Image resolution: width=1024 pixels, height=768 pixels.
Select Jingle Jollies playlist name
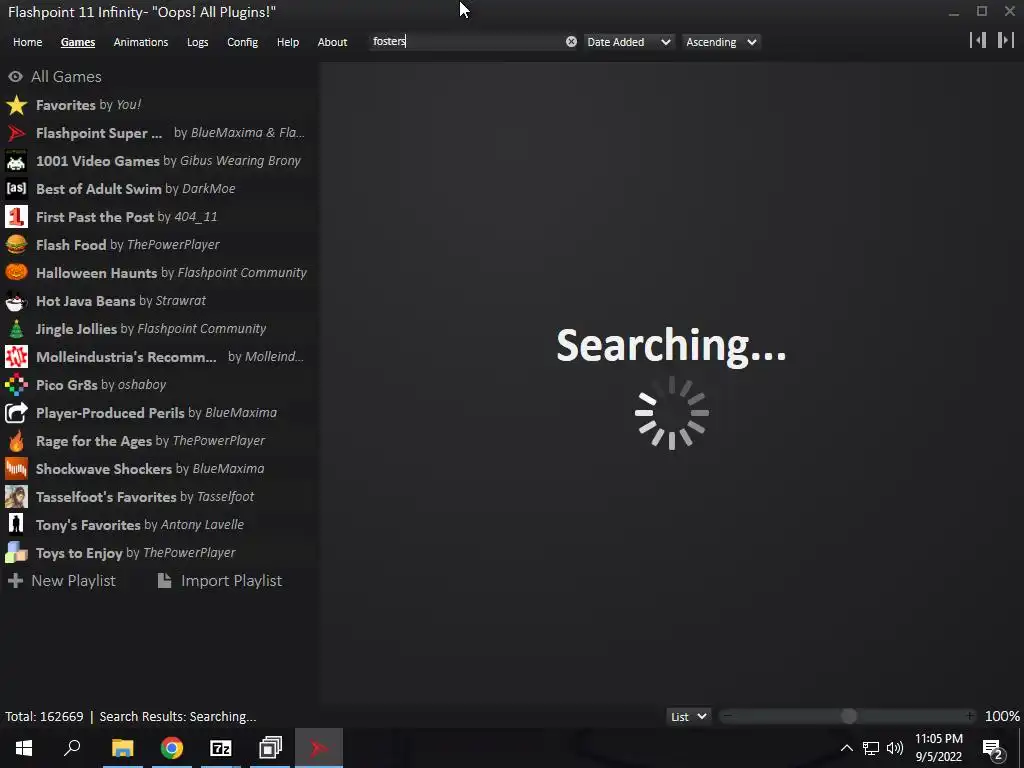(x=76, y=329)
